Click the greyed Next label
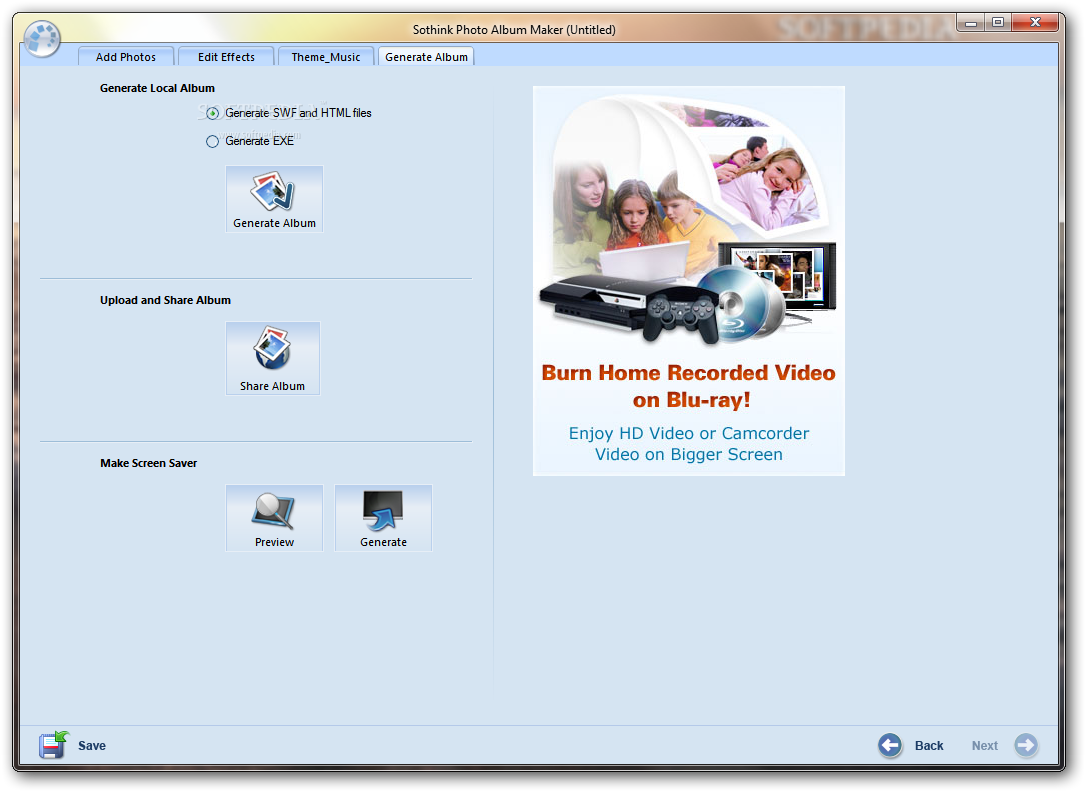This screenshot has width=1086, height=792. [x=984, y=746]
